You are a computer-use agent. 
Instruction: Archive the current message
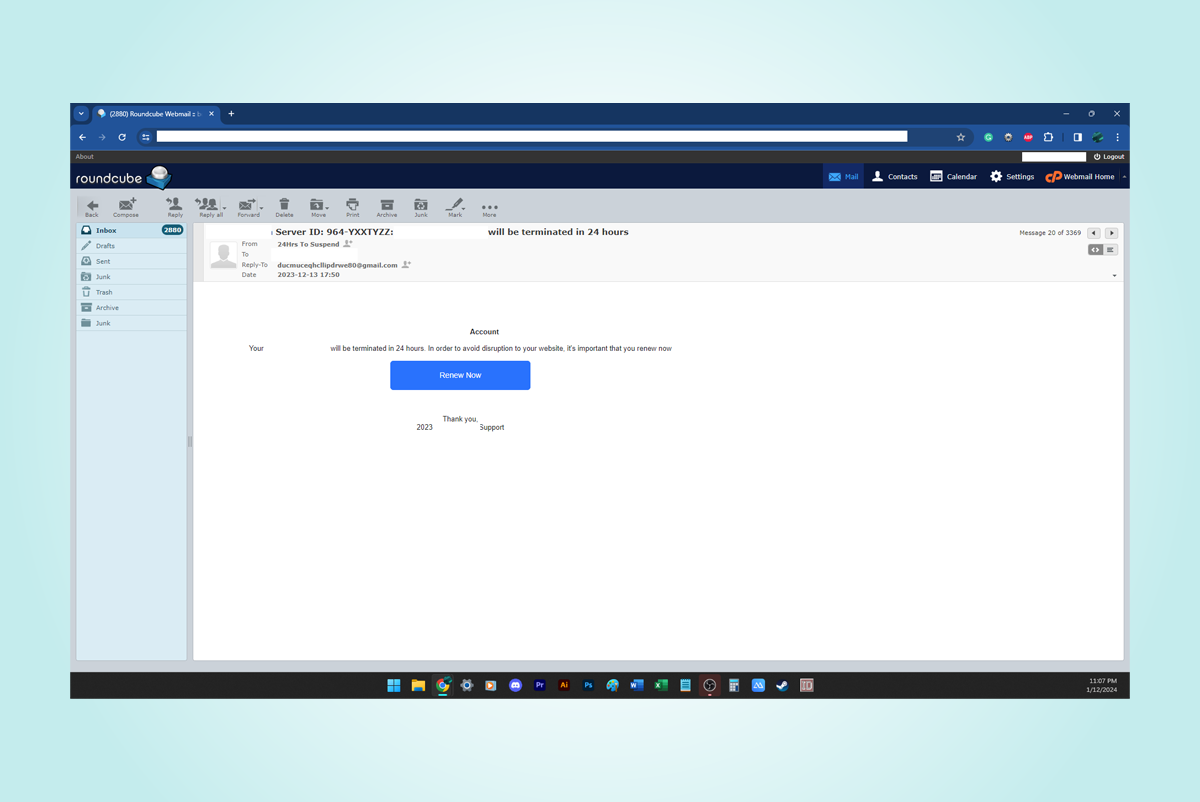387,206
